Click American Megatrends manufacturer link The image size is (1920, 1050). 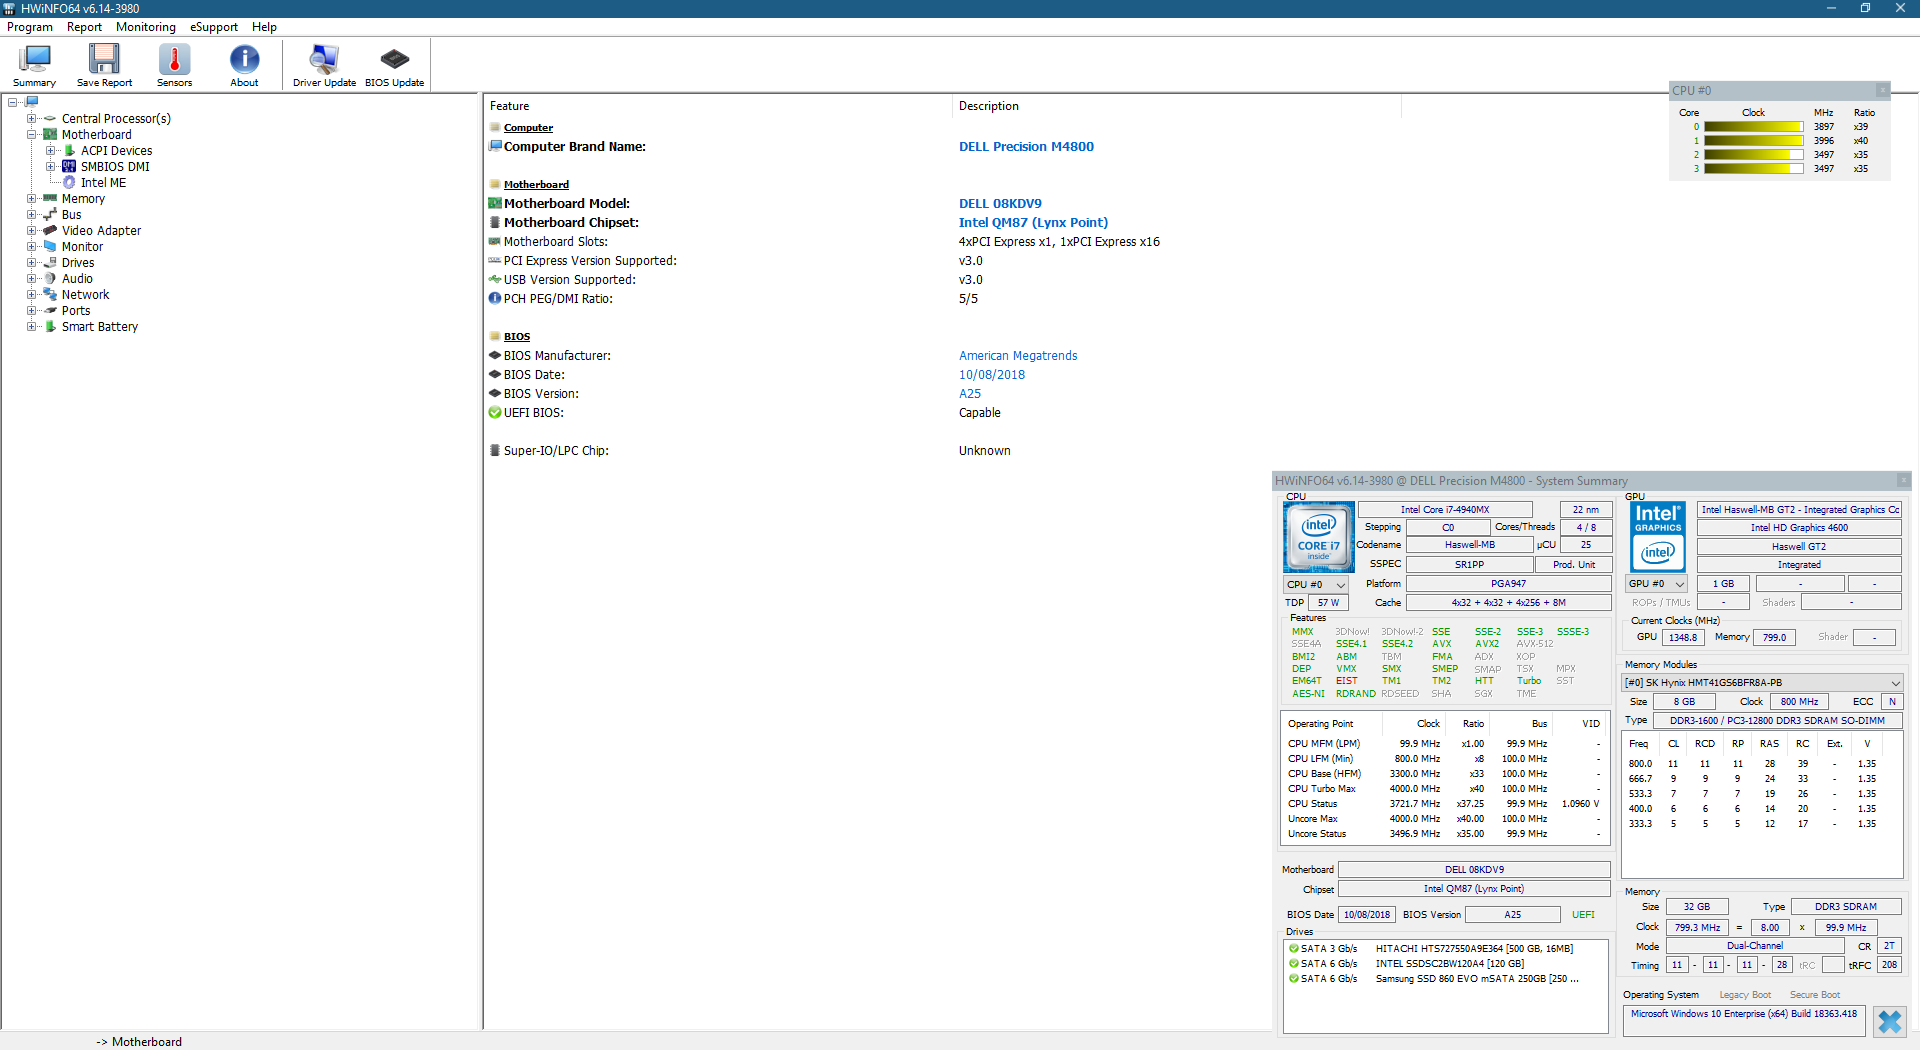[x=1018, y=356]
